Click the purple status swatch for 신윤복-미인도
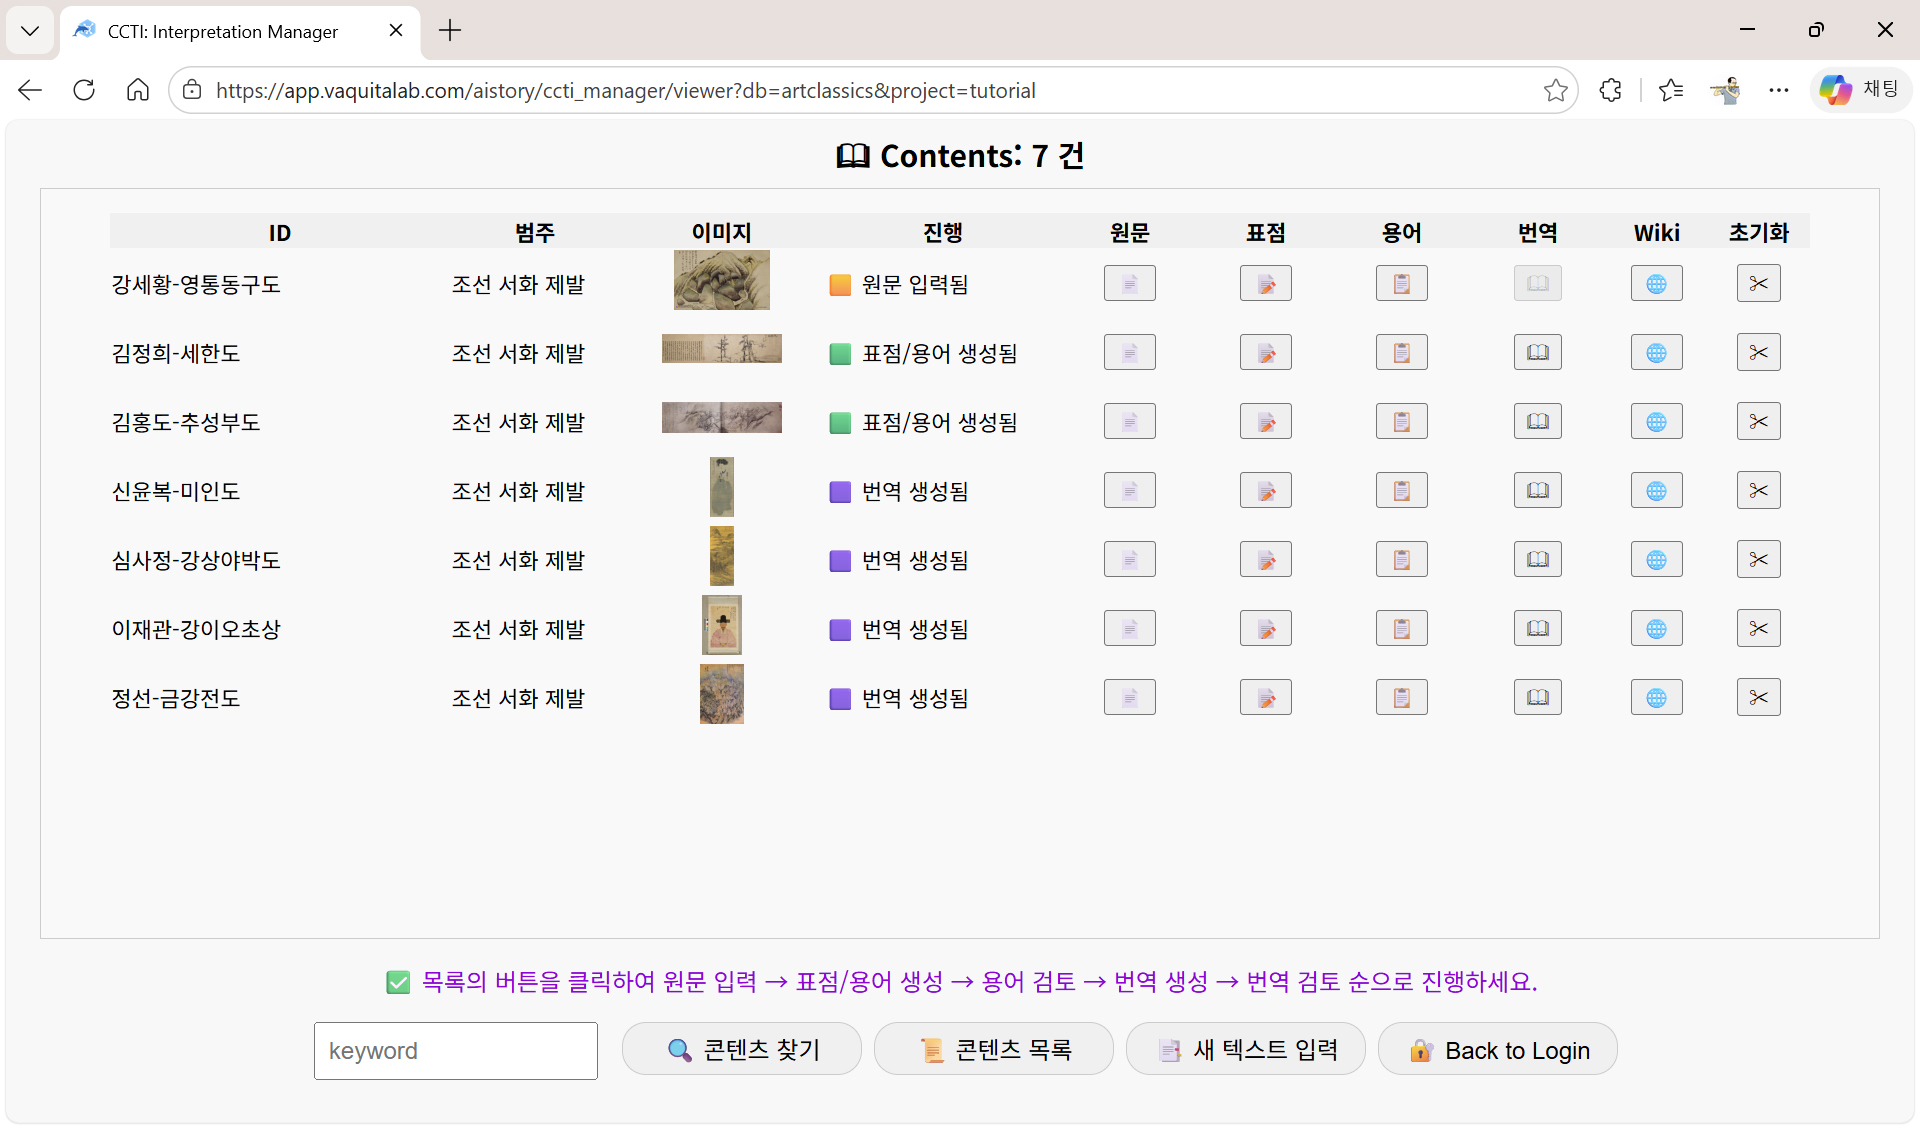1920x1128 pixels. pyautogui.click(x=840, y=491)
